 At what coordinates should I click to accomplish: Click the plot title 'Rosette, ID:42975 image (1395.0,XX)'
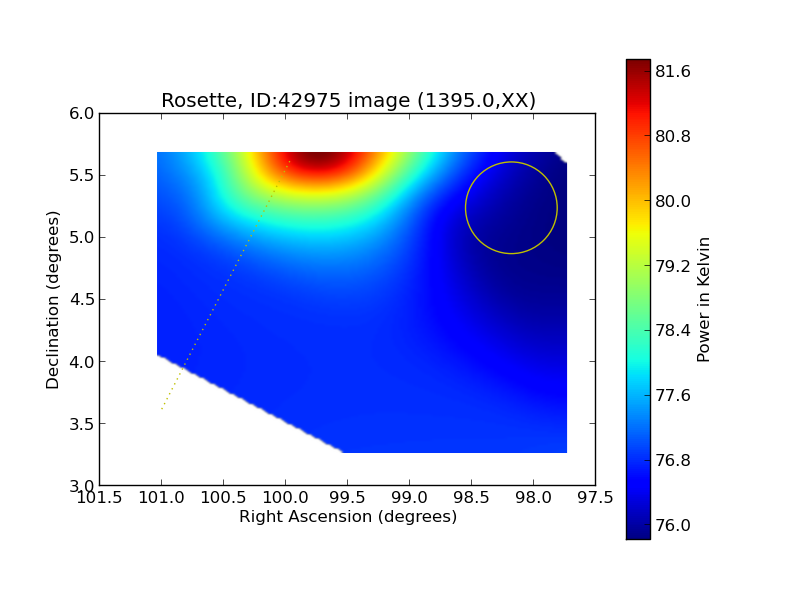pos(348,100)
